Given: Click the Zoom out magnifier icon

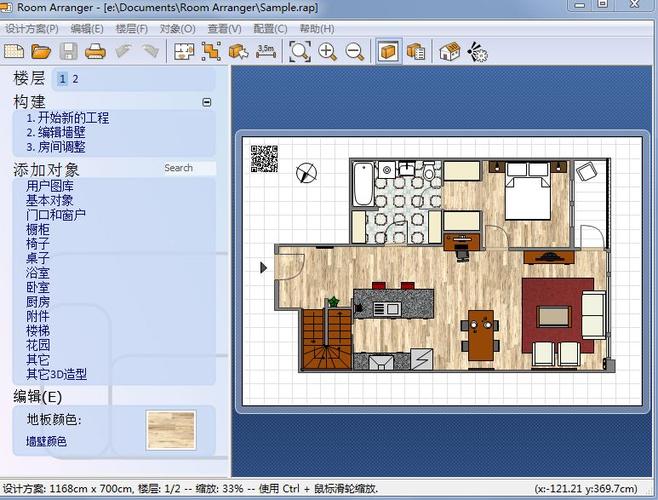Looking at the screenshot, I should click(x=355, y=52).
